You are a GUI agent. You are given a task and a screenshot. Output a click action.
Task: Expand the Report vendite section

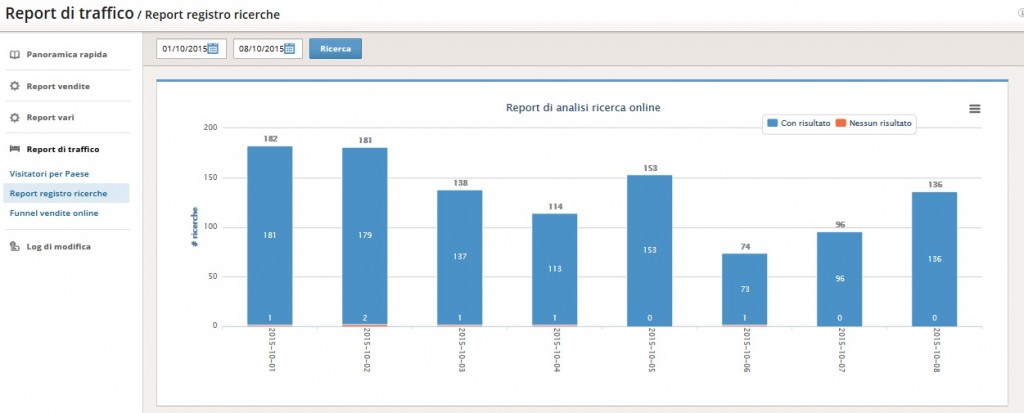(x=58, y=86)
